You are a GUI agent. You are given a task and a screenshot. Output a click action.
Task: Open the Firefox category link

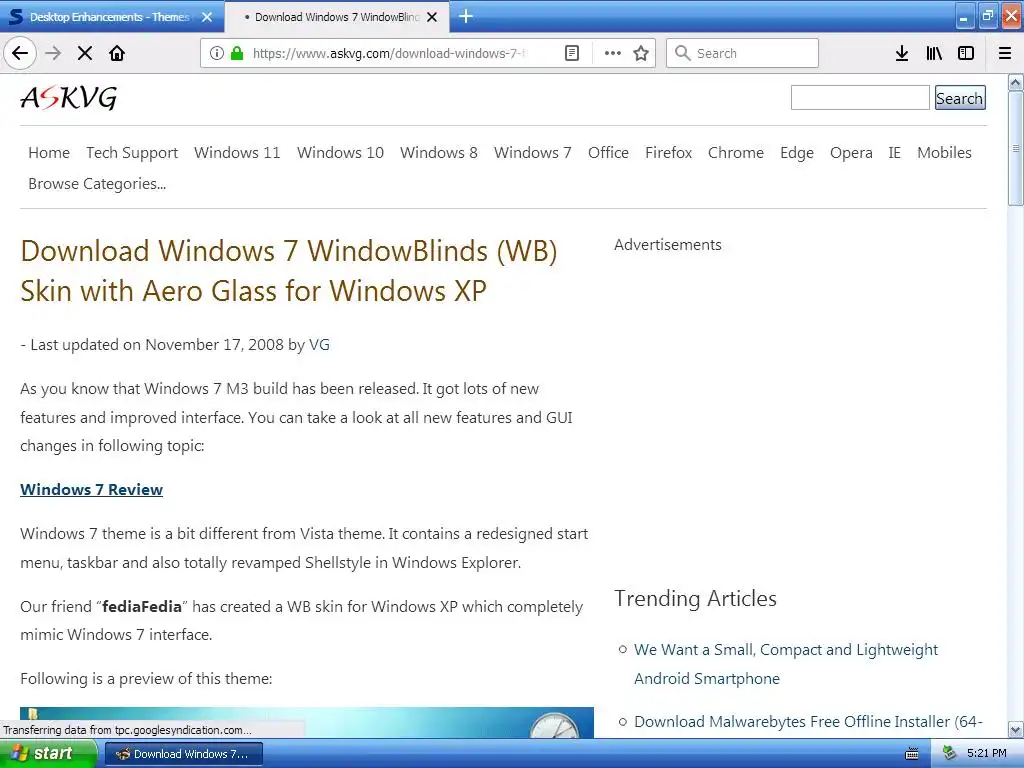(669, 152)
